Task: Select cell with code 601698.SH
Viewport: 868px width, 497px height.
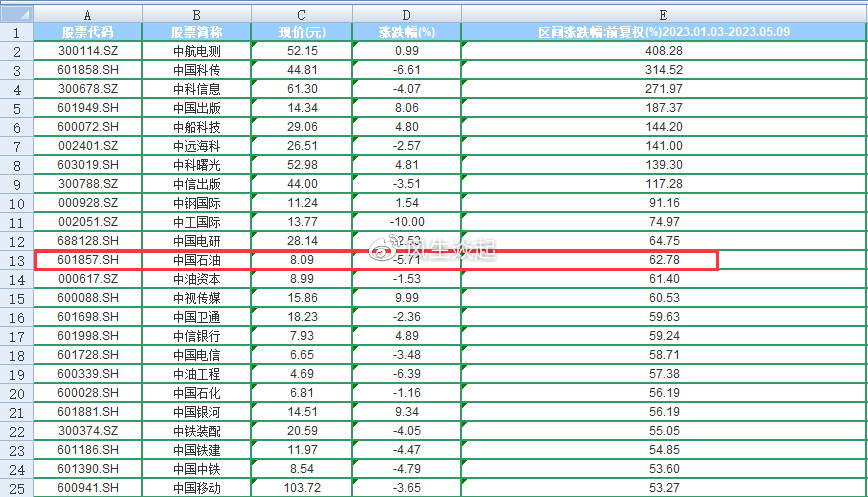Action: tap(87, 317)
